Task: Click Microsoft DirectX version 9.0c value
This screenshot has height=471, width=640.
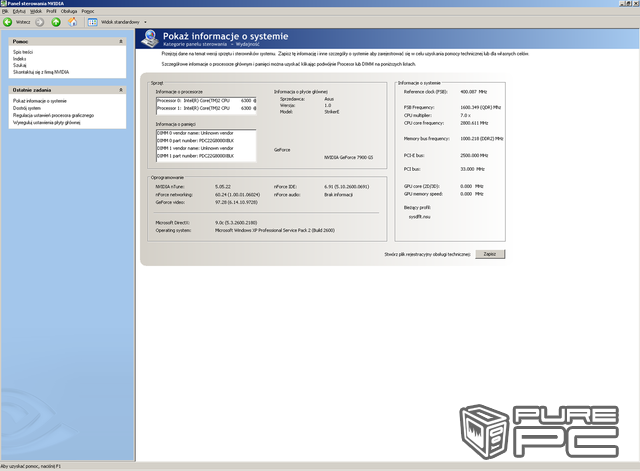Action: click(236, 223)
